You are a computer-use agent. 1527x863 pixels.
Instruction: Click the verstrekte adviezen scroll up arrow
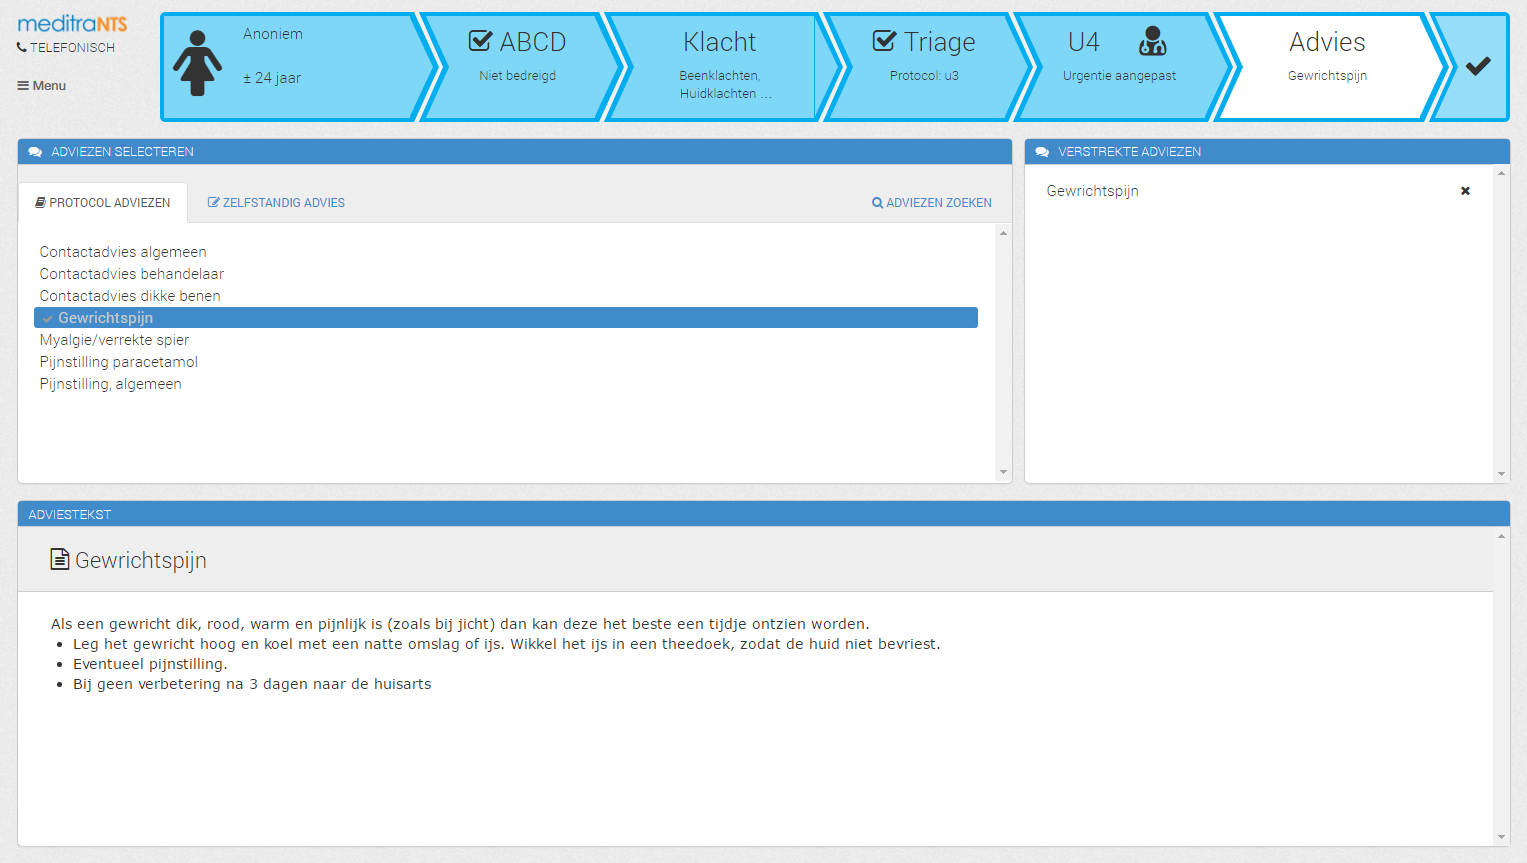point(1501,174)
